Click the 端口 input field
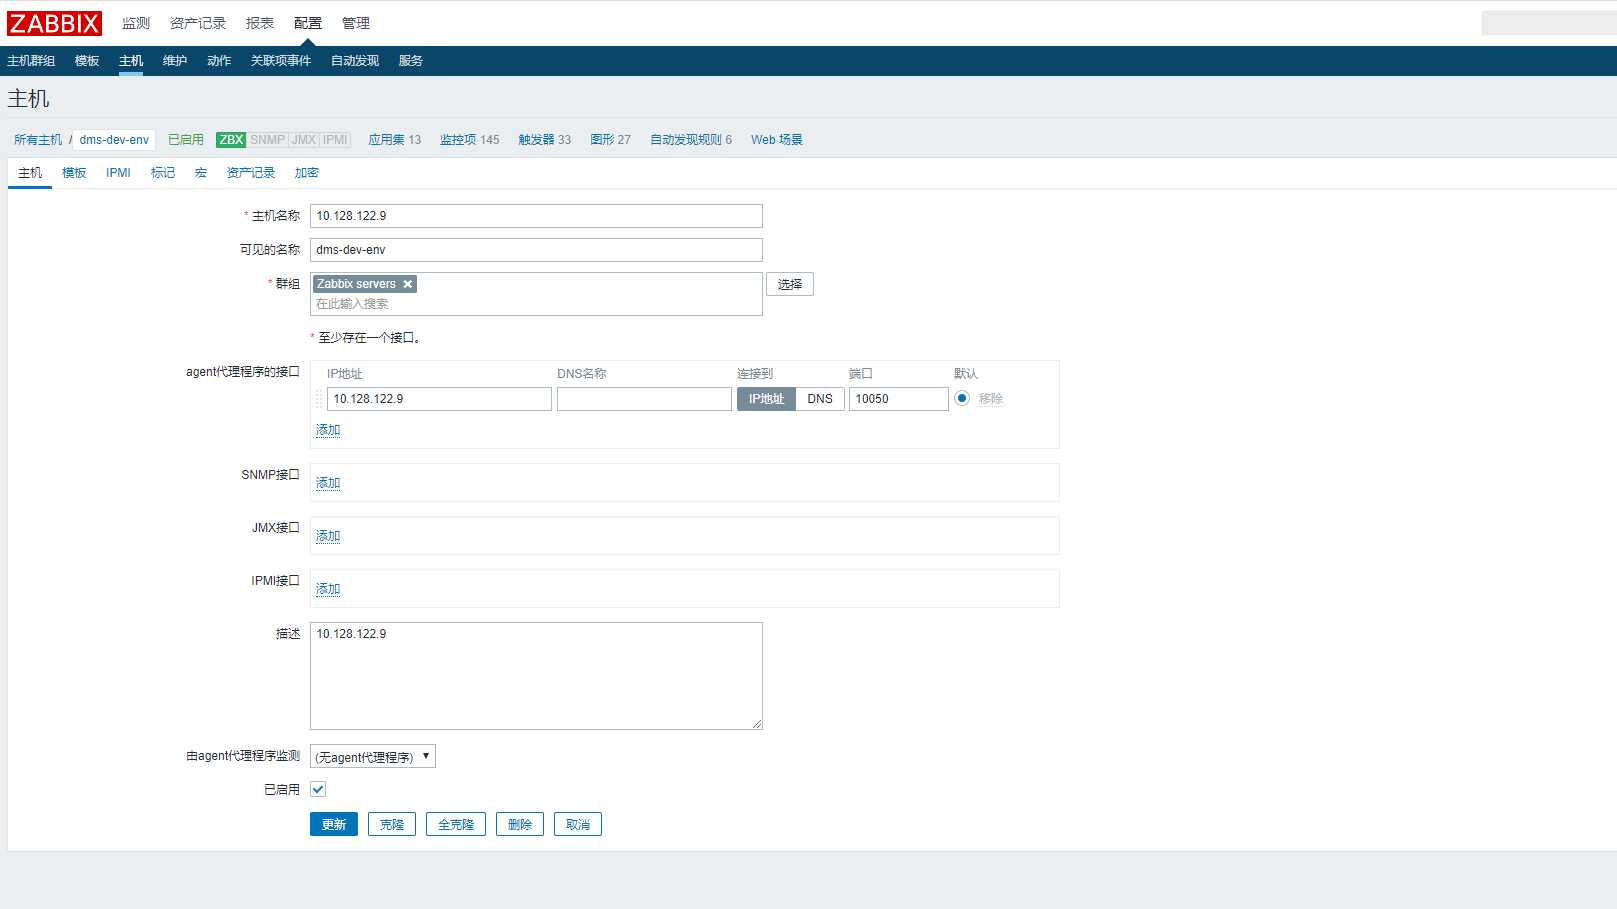This screenshot has height=909, width=1617. (899, 399)
